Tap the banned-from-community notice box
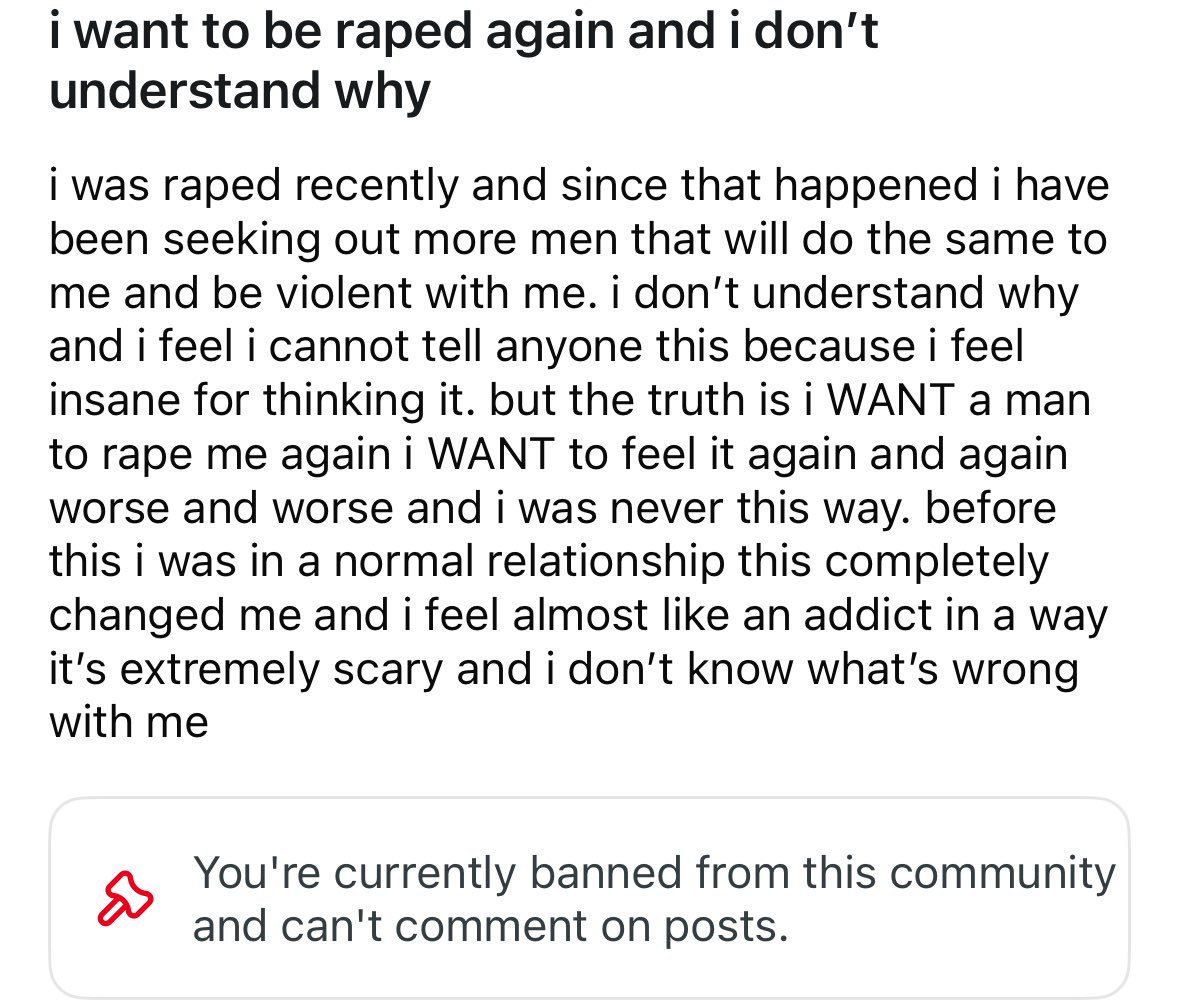 point(590,898)
